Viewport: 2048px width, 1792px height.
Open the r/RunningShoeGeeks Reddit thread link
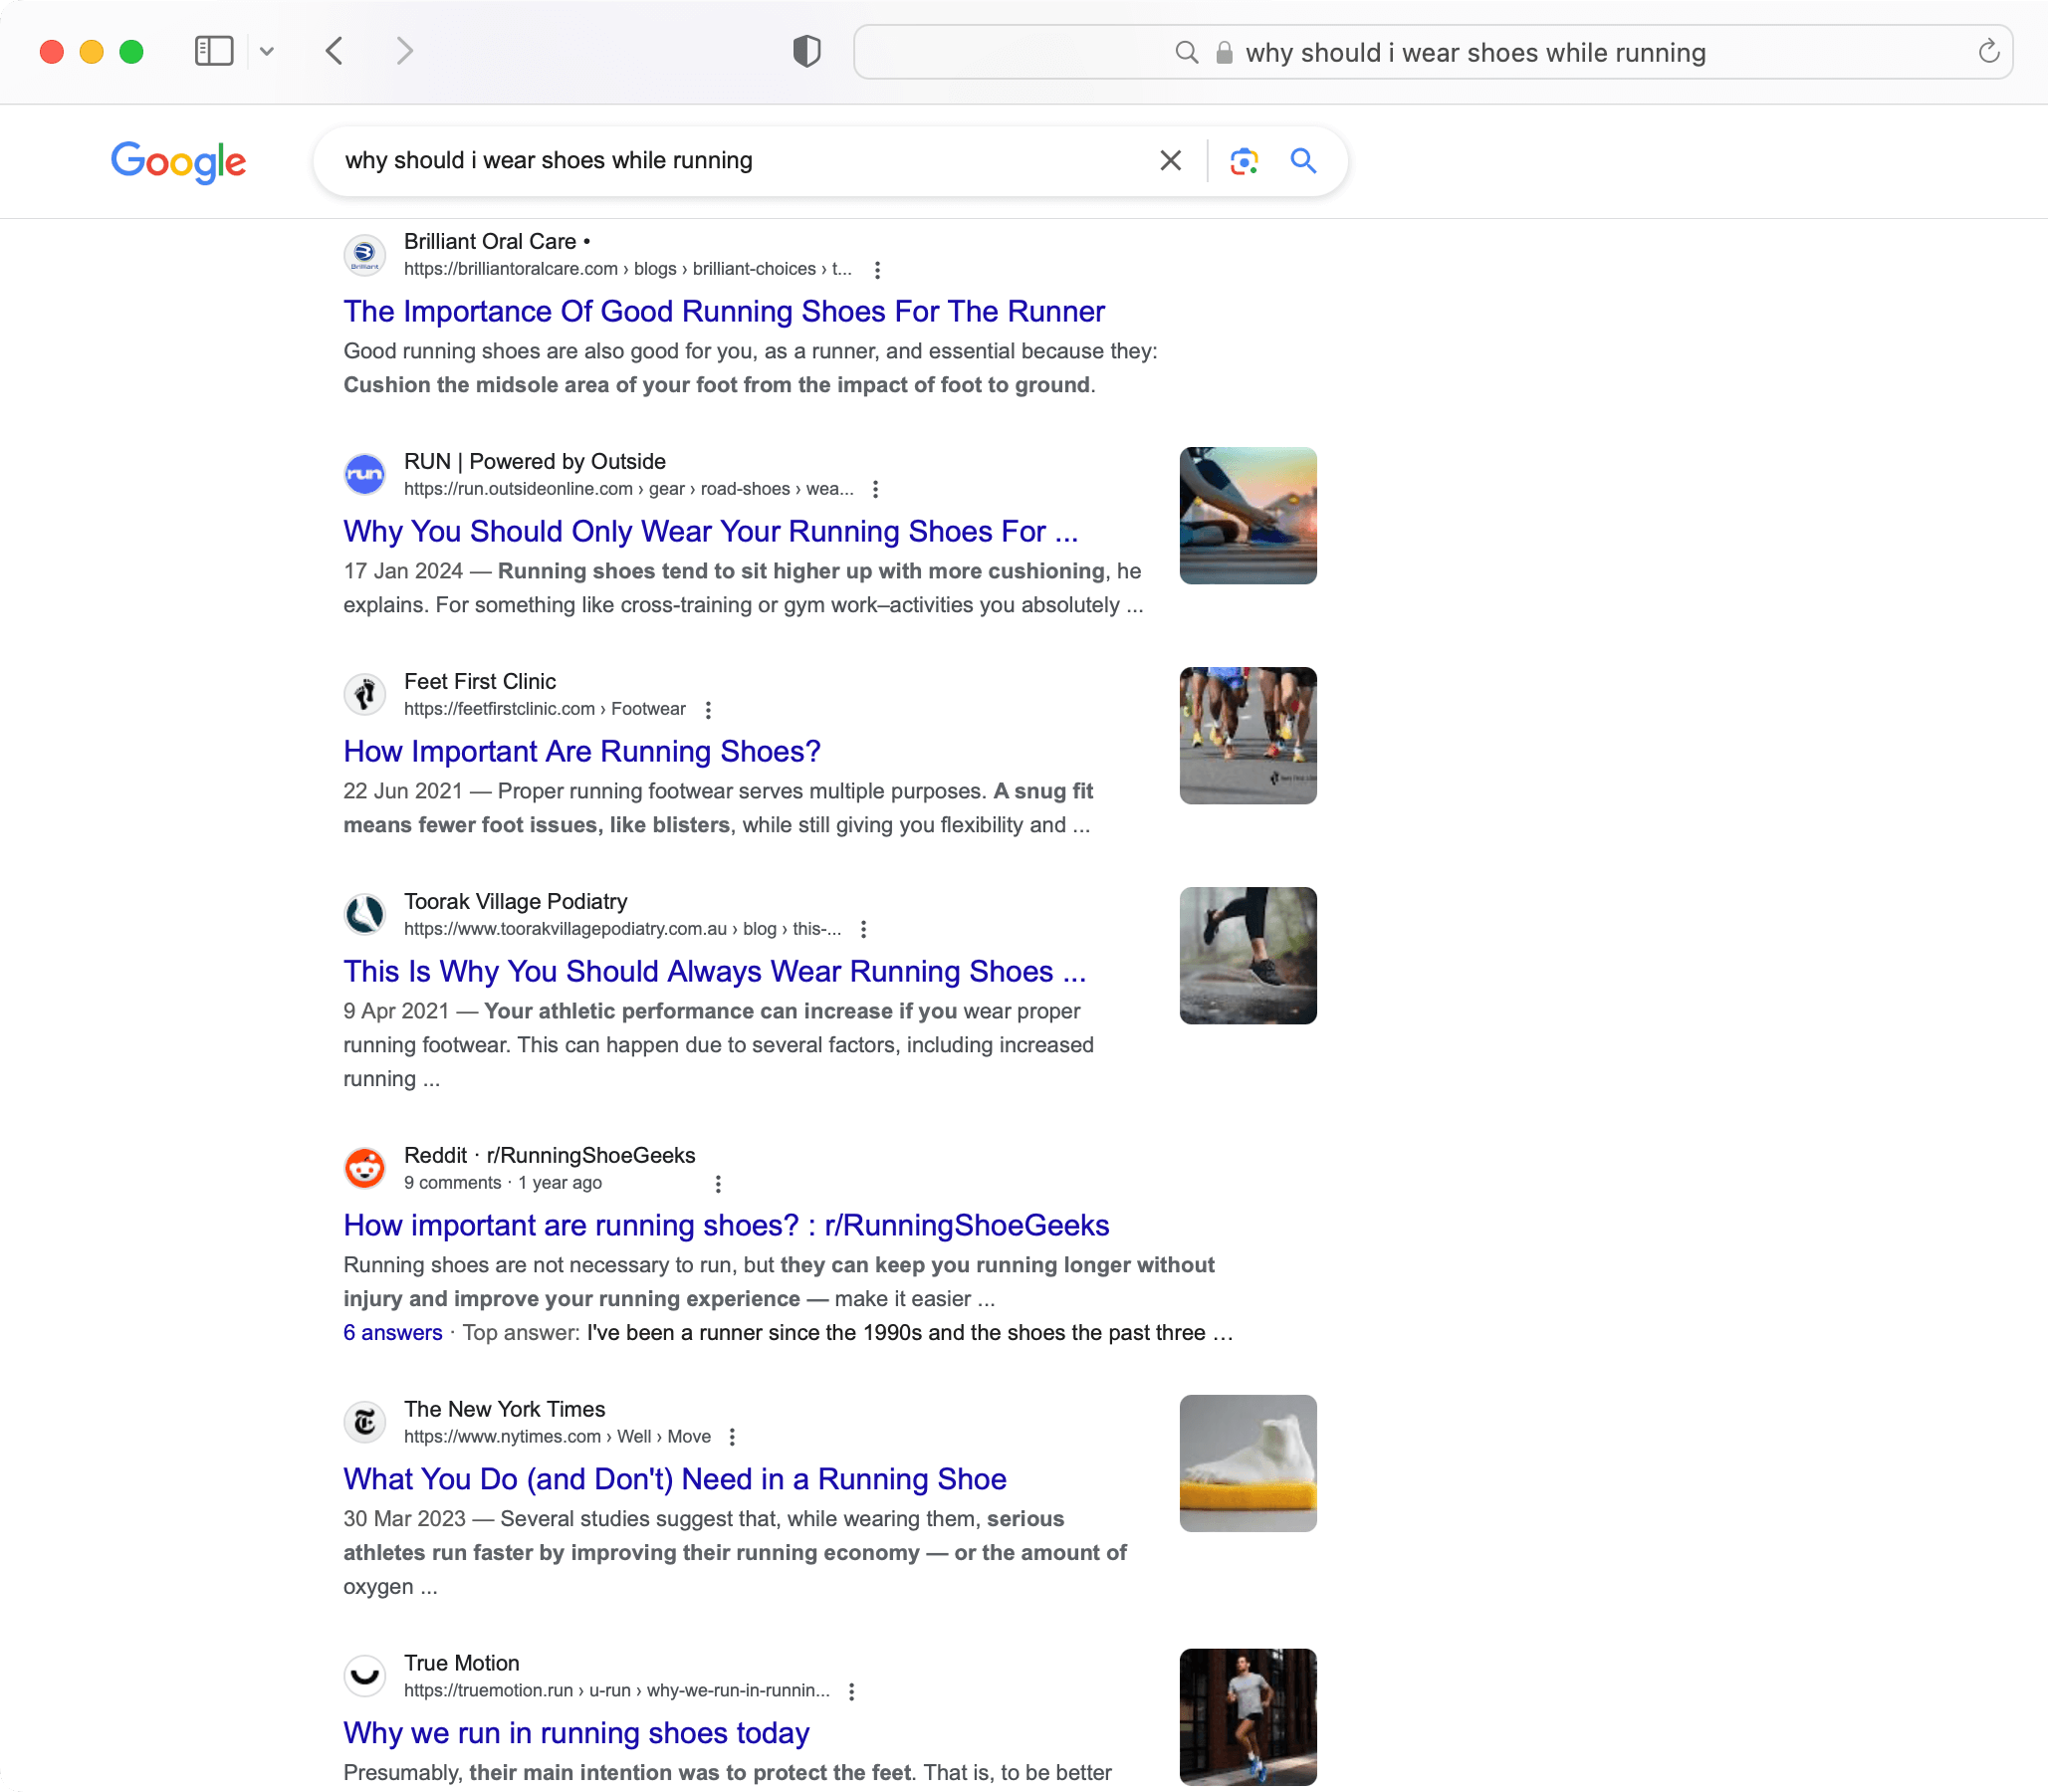click(726, 1226)
